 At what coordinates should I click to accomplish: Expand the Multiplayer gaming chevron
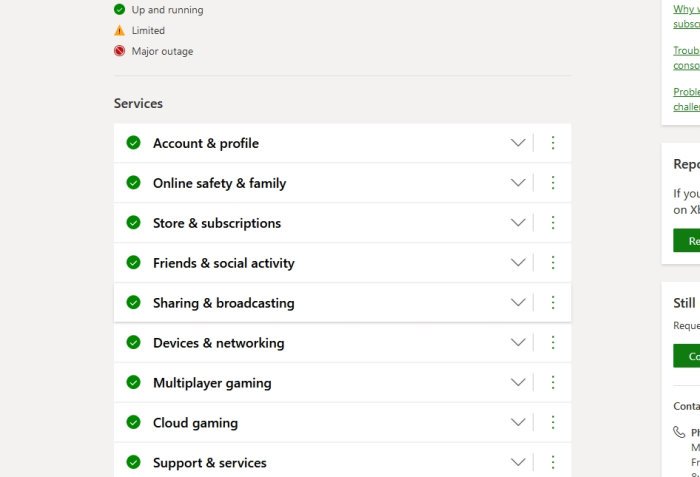[518, 383]
